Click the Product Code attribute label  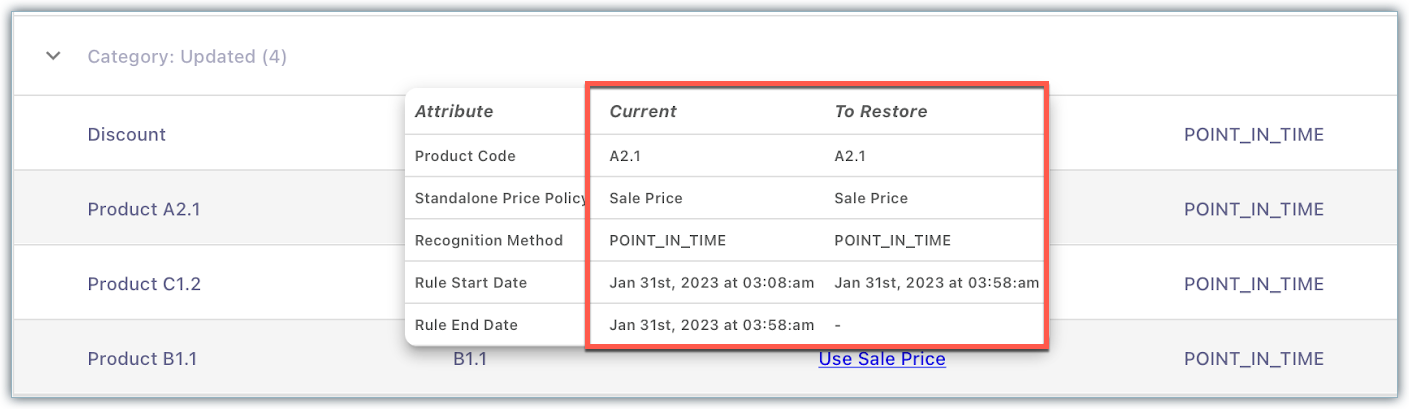465,156
